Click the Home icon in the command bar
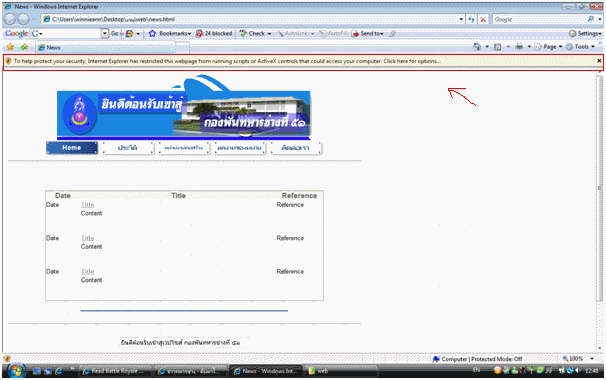 (x=477, y=47)
